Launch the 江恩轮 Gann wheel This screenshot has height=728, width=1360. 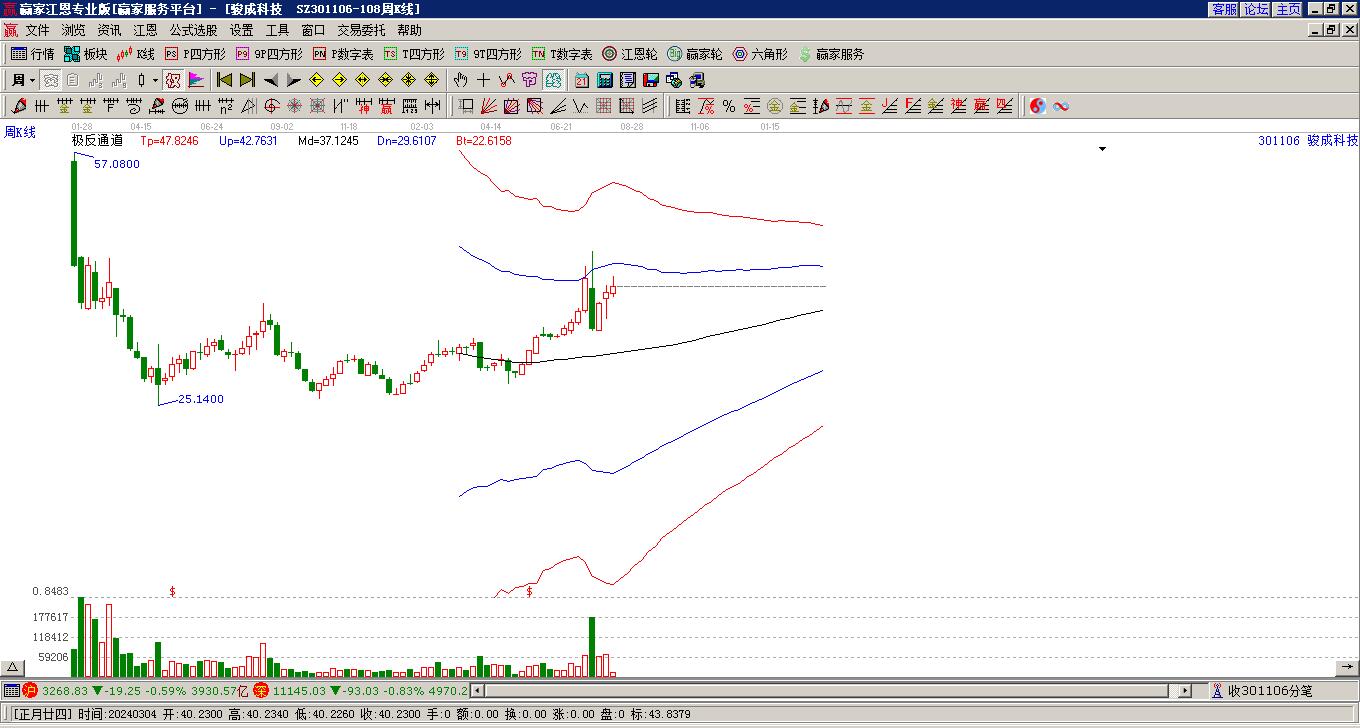click(630, 54)
